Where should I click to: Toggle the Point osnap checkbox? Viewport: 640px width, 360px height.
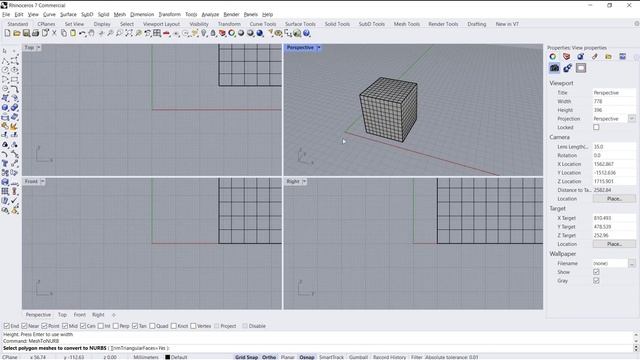pos(44,326)
